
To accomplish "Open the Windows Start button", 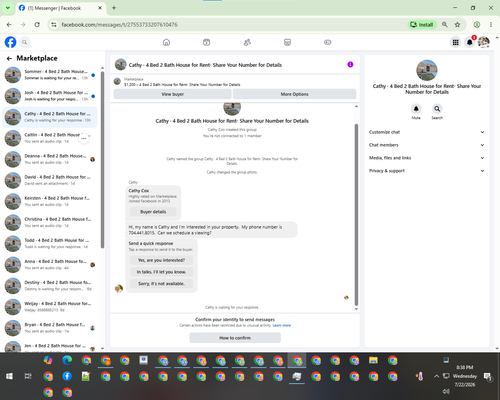I will click(x=9, y=376).
